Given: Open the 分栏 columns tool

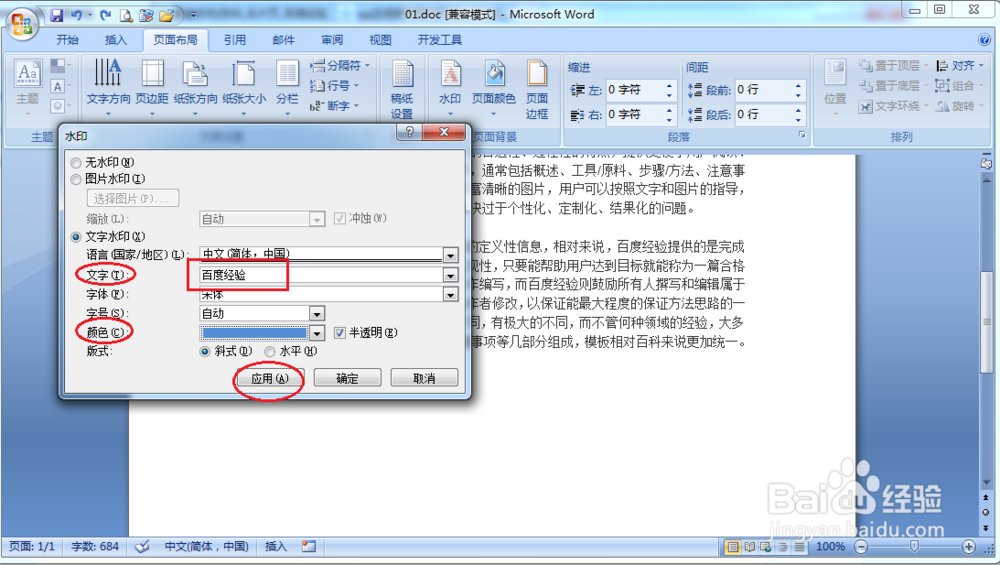Looking at the screenshot, I should pyautogui.click(x=287, y=87).
